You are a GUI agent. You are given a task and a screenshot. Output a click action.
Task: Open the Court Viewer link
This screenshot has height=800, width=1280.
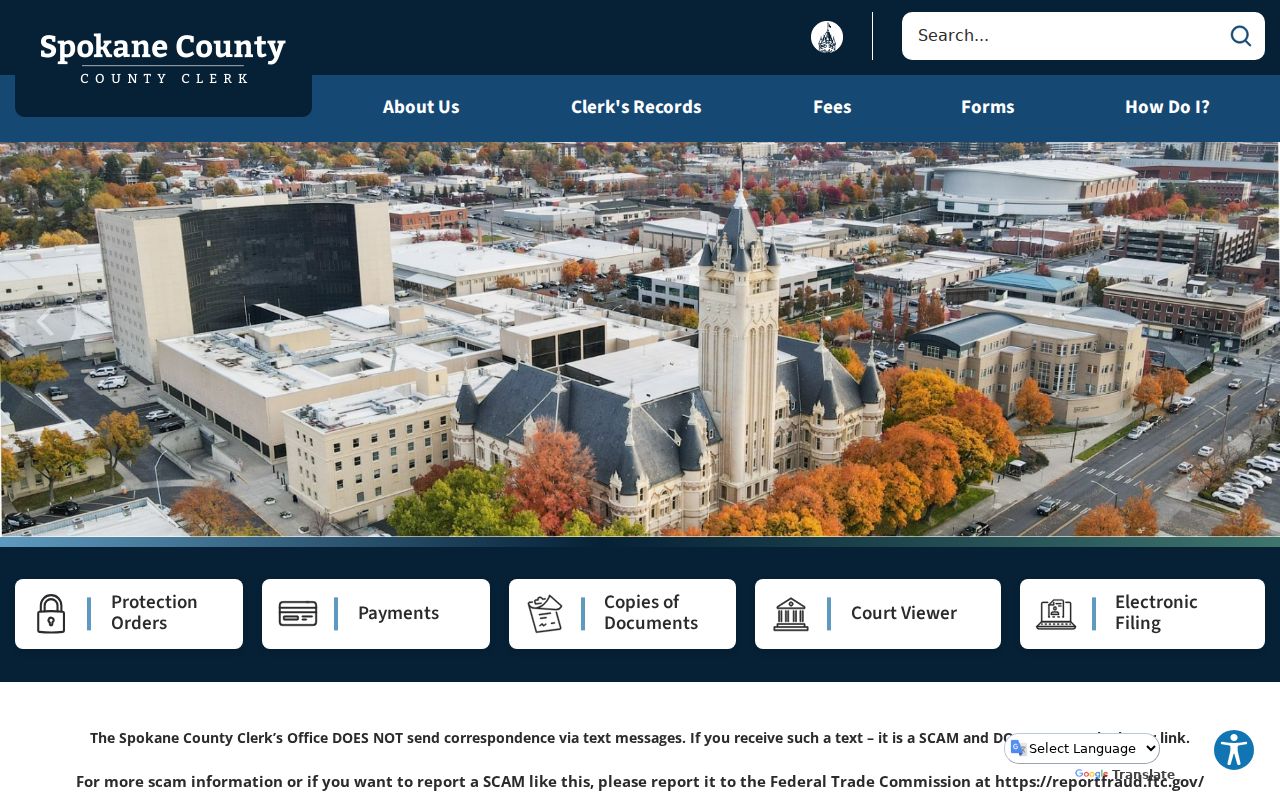(x=878, y=614)
